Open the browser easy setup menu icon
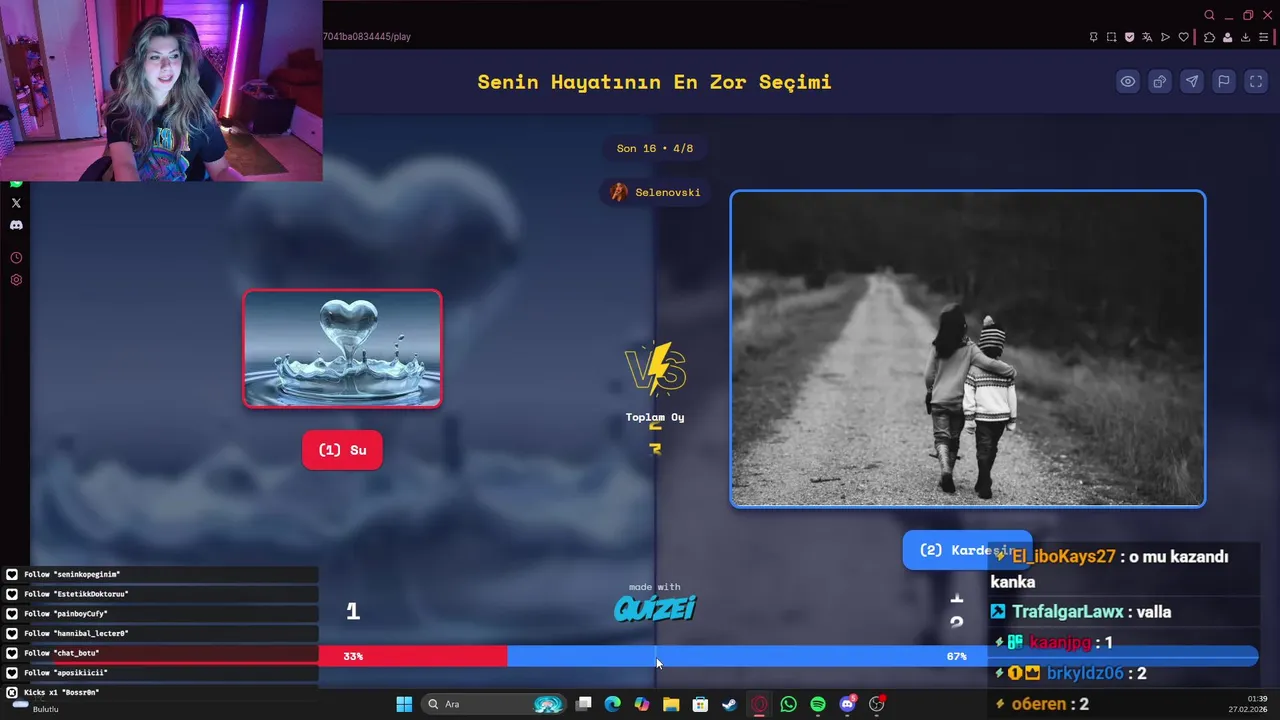 point(1263,37)
